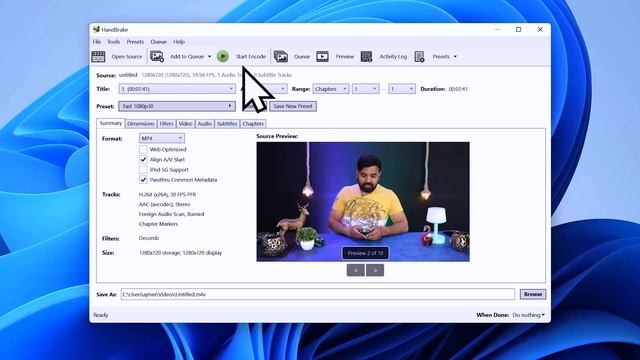Screen dimensions: 640x360
Task: Uncheck Align A/V Start
Action: tap(143, 160)
